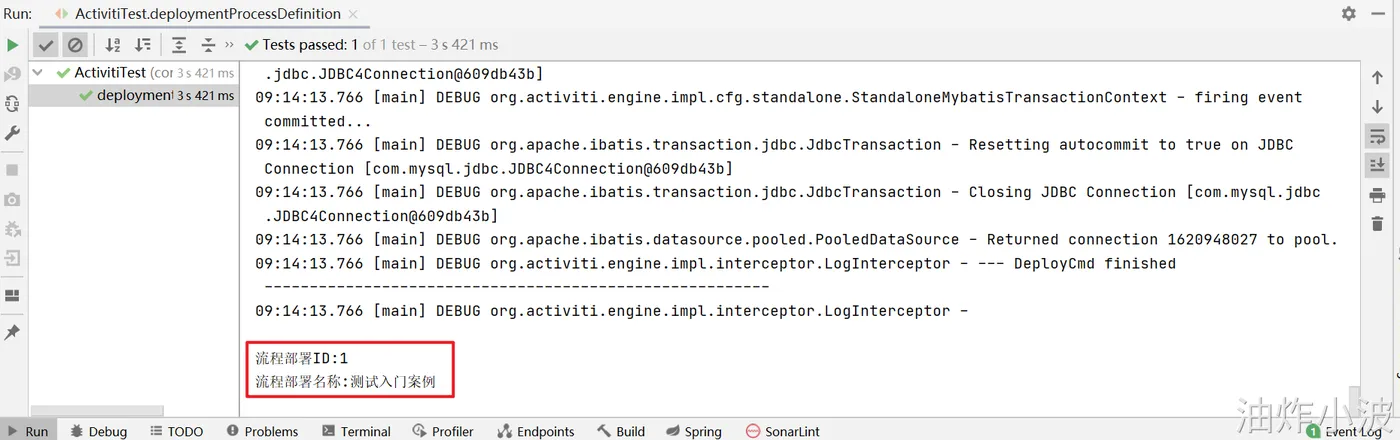Switch to the Debug tool window
This screenshot has width=1400, height=440.
[98, 431]
